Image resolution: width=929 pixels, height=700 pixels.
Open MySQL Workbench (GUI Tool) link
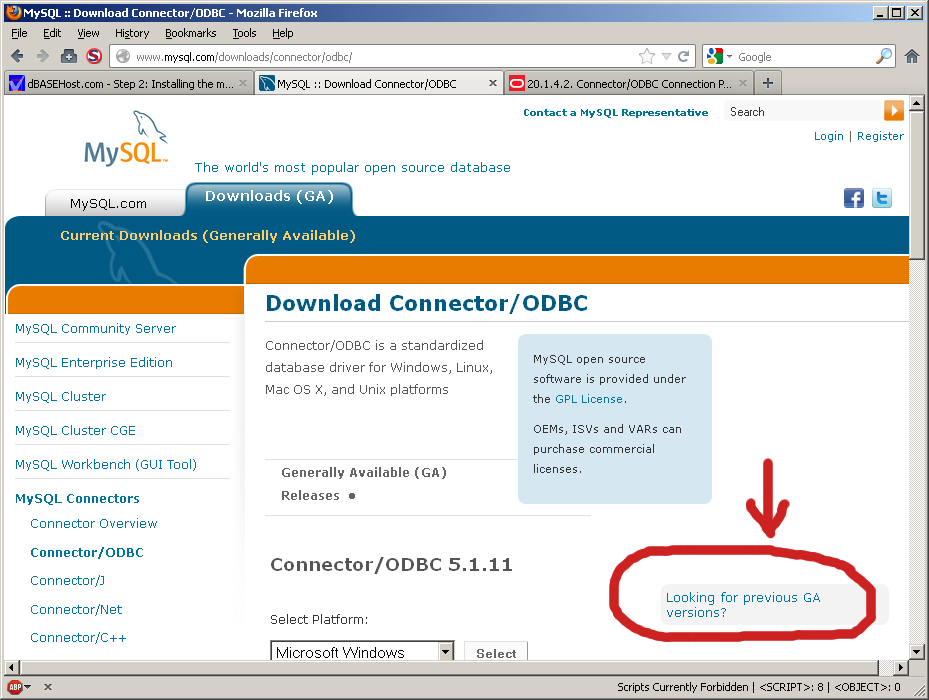pos(106,464)
